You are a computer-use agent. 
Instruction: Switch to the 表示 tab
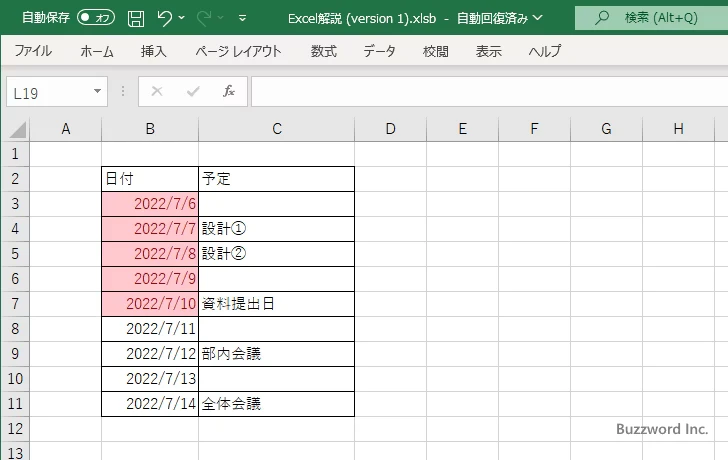pyautogui.click(x=488, y=51)
